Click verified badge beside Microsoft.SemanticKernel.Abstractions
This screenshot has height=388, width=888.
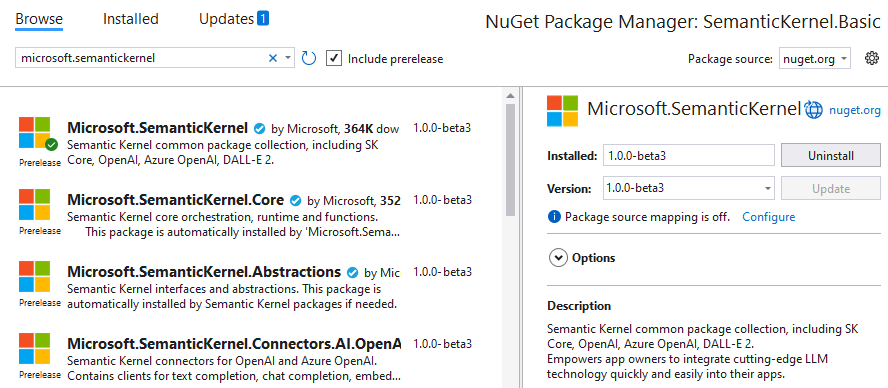(x=352, y=272)
